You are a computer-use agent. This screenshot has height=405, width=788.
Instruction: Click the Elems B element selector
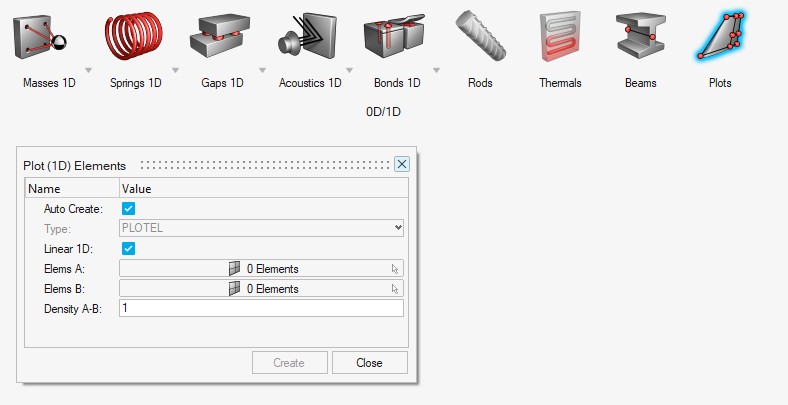[x=261, y=289]
